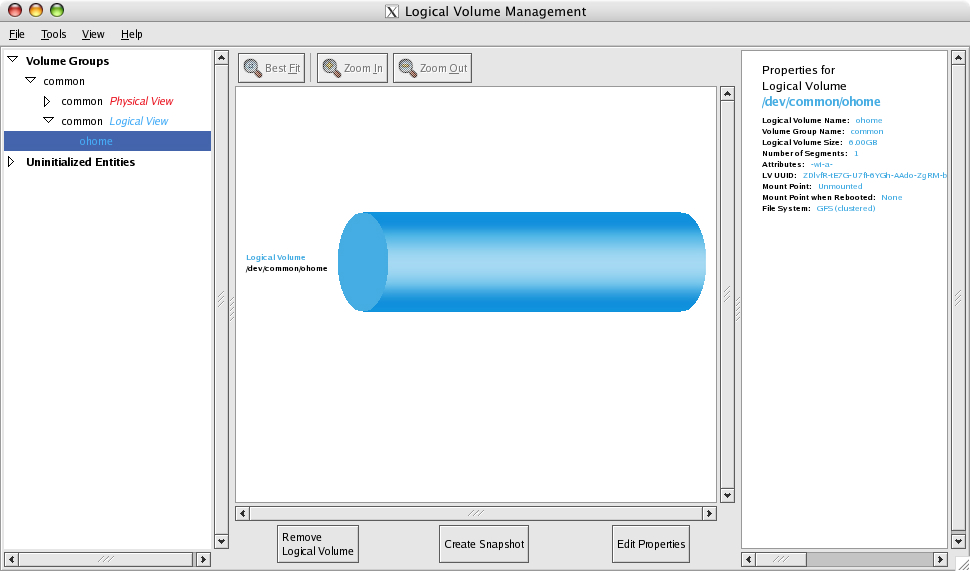Click scroll right arrow below diagram
The width and height of the screenshot is (970, 571).
pyautogui.click(x=709, y=513)
